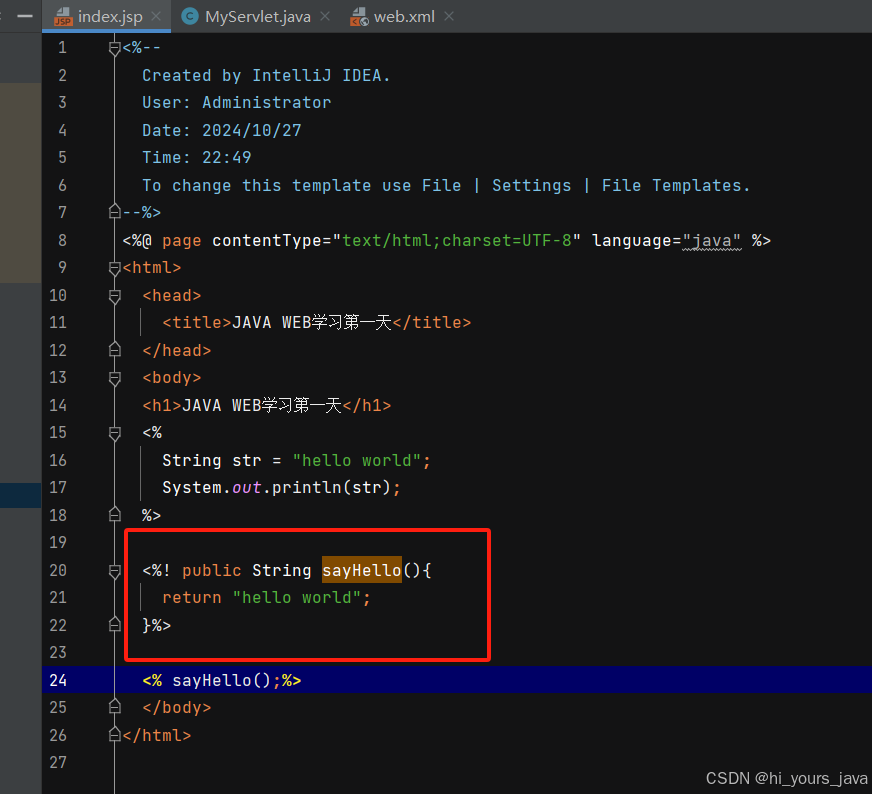The width and height of the screenshot is (872, 794).
Task: Click line number 16 in the gutter
Action: coord(58,460)
